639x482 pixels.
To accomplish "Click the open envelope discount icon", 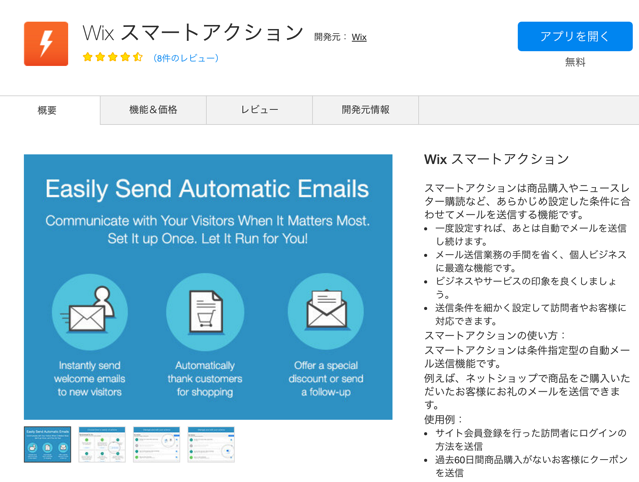I will tap(326, 312).
